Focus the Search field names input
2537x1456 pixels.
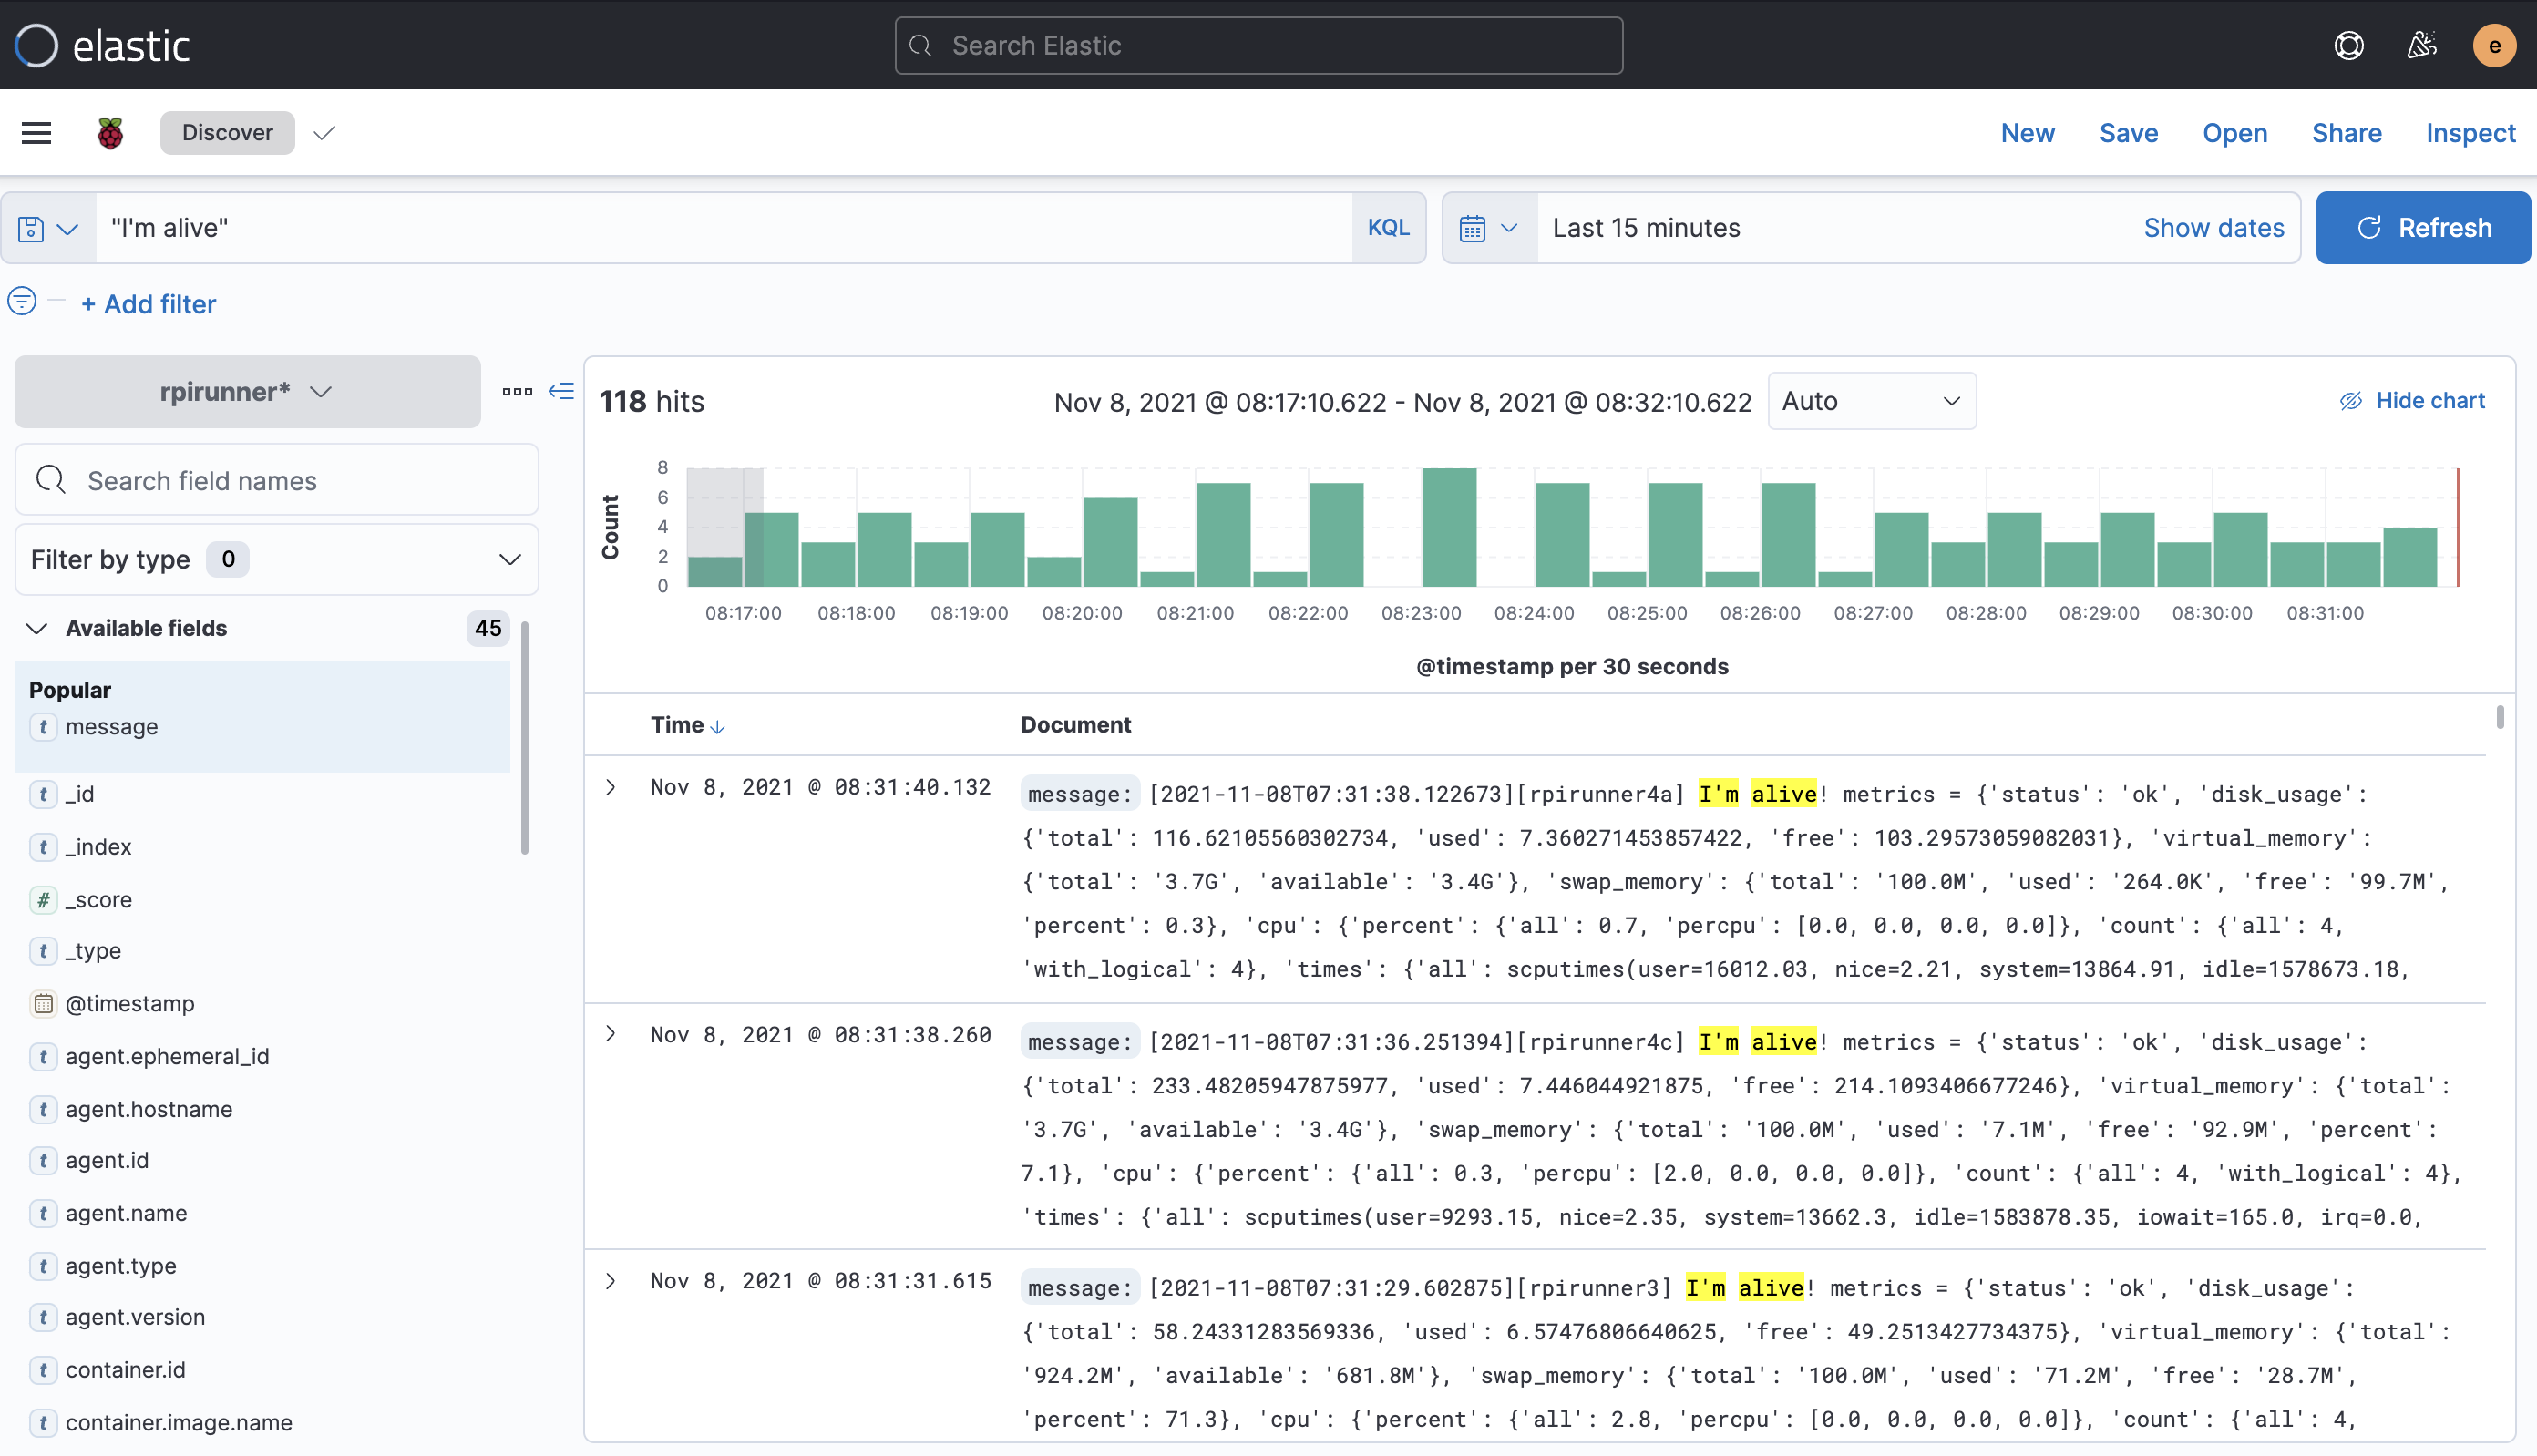tap(277, 480)
